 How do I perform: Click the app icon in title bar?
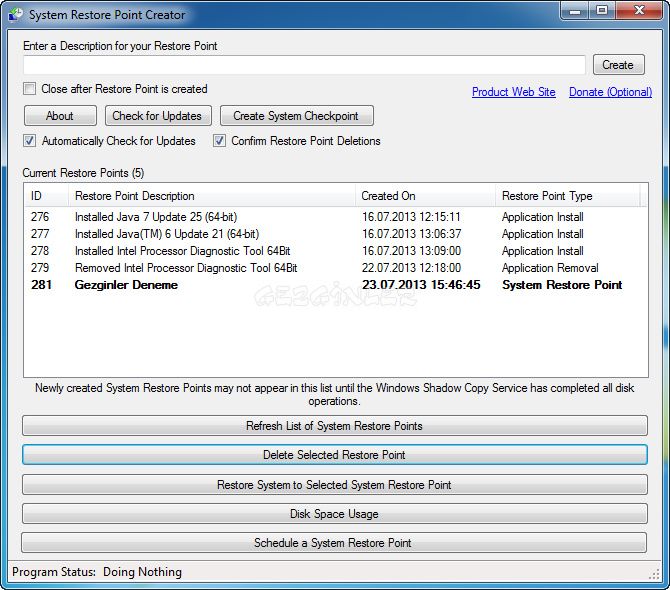click(16, 15)
